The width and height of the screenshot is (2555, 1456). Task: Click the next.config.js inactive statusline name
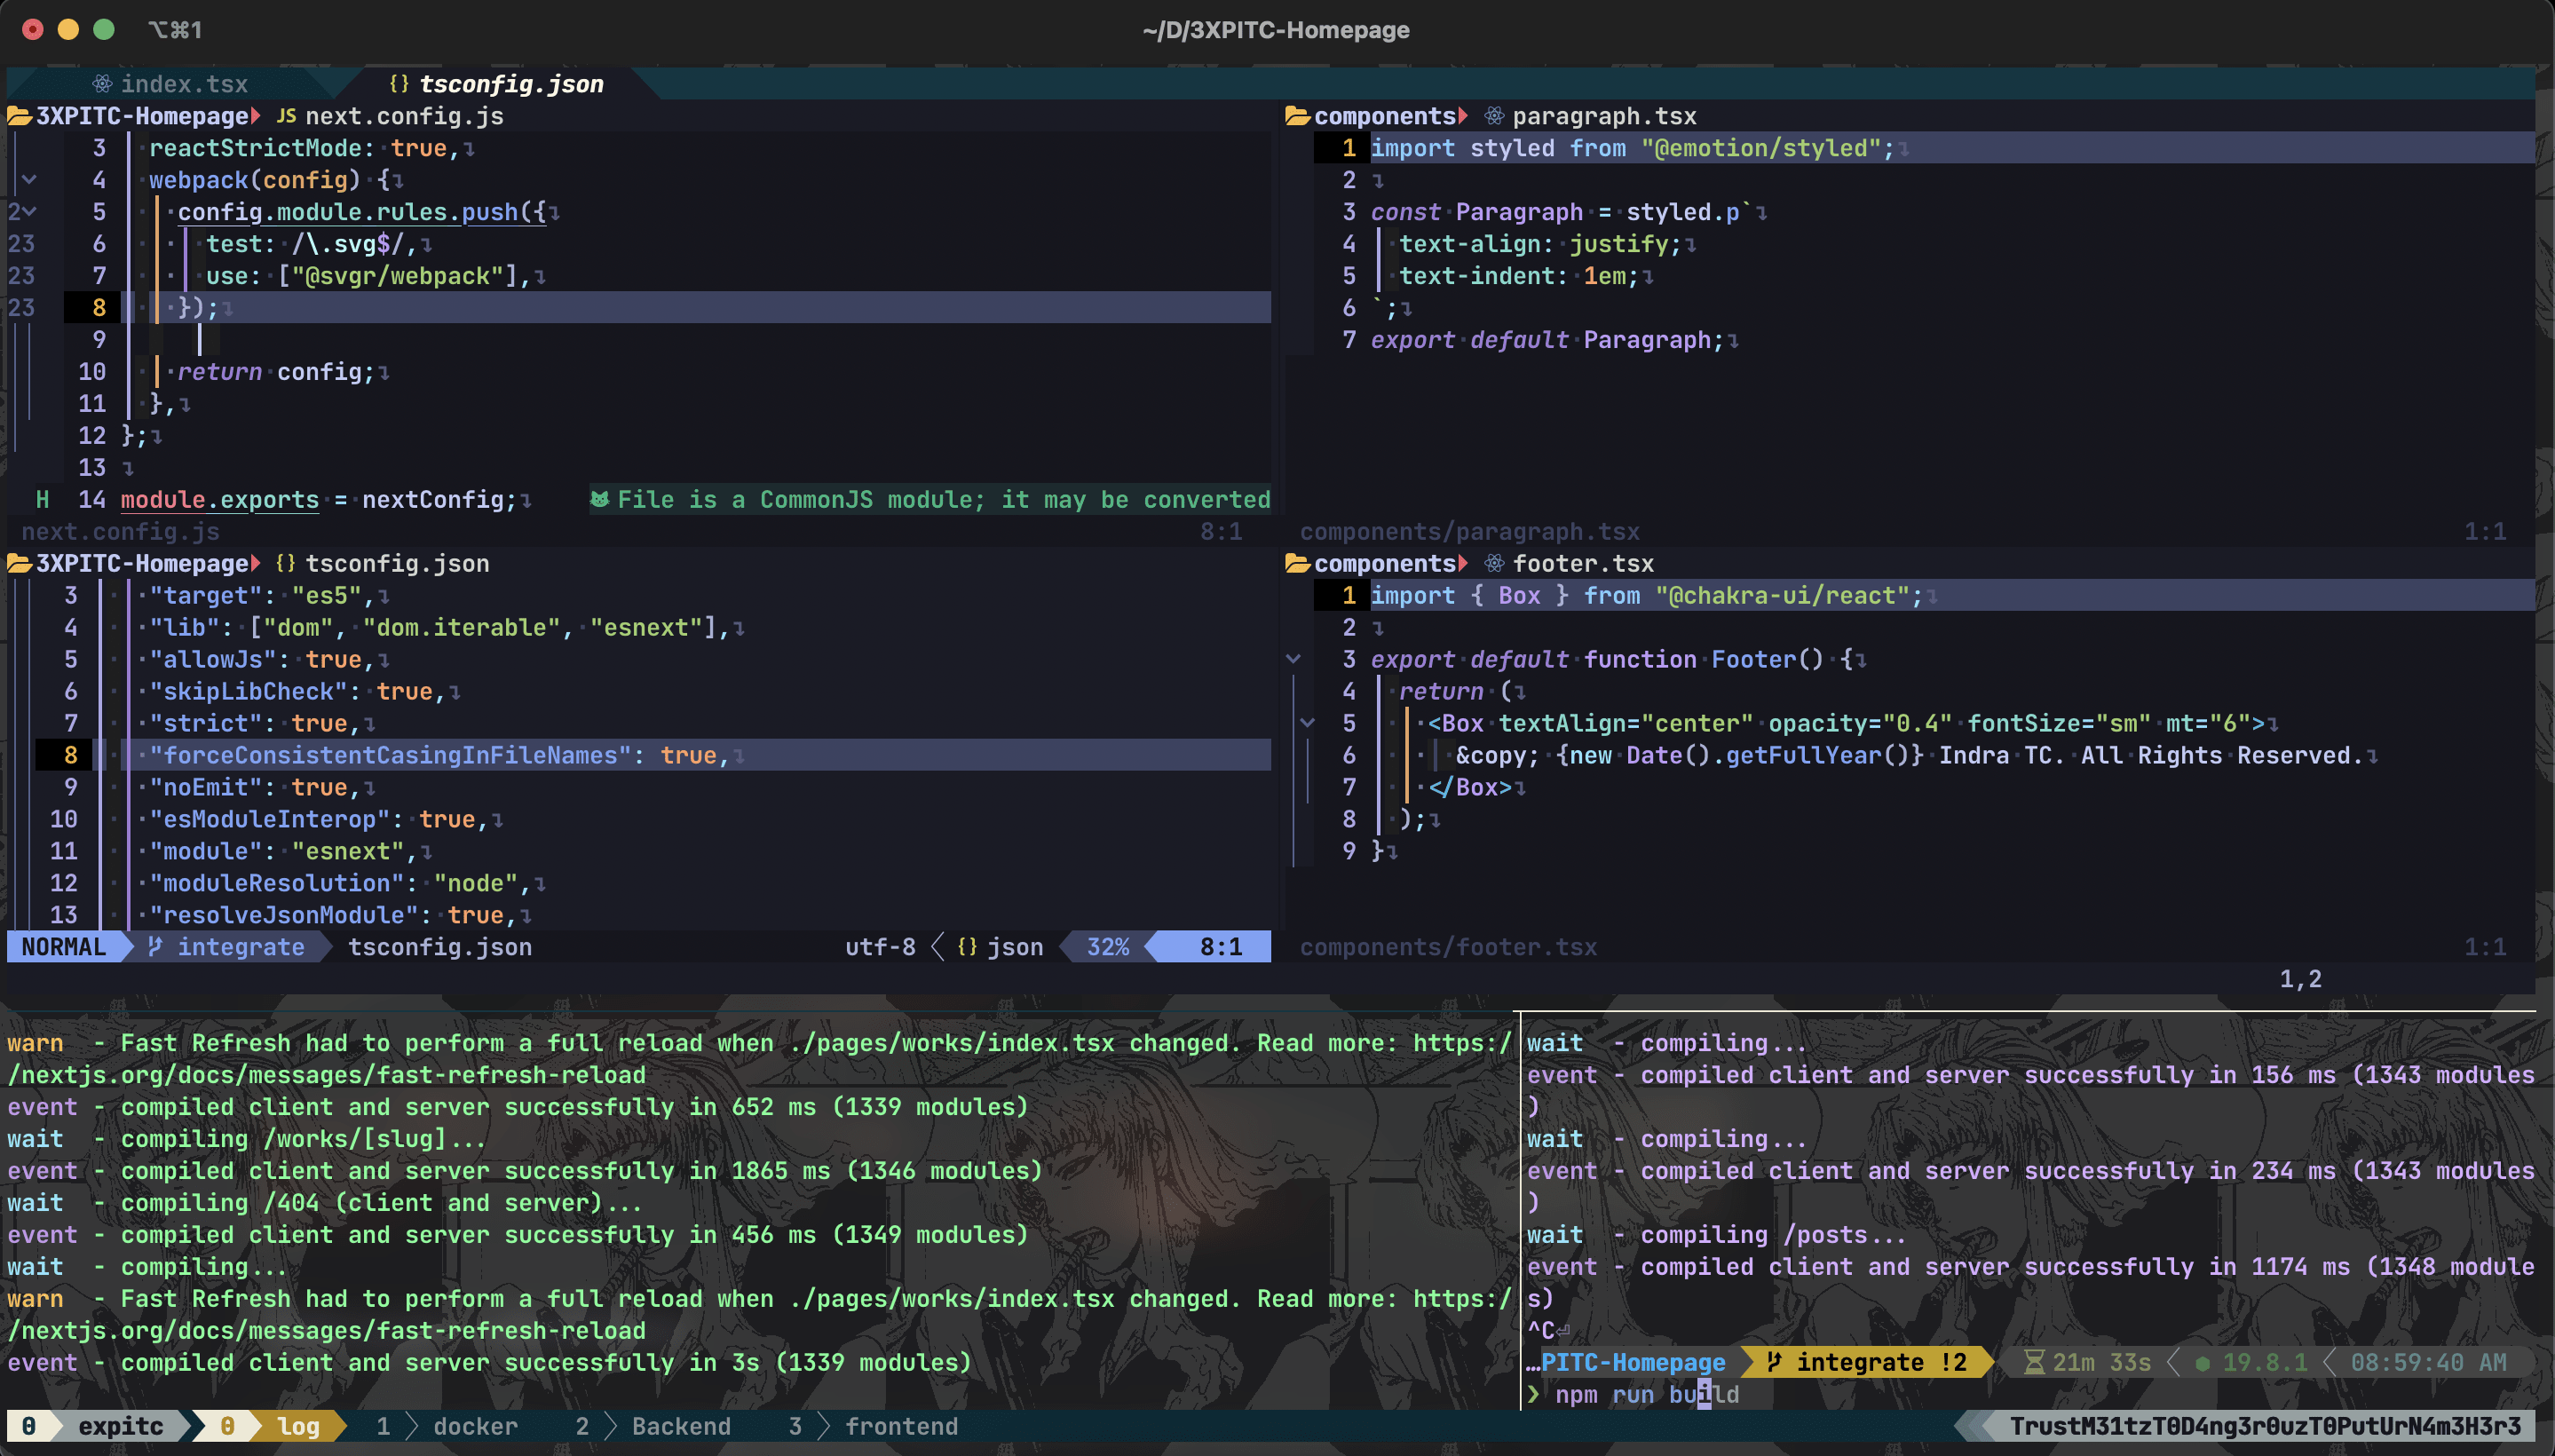click(120, 531)
